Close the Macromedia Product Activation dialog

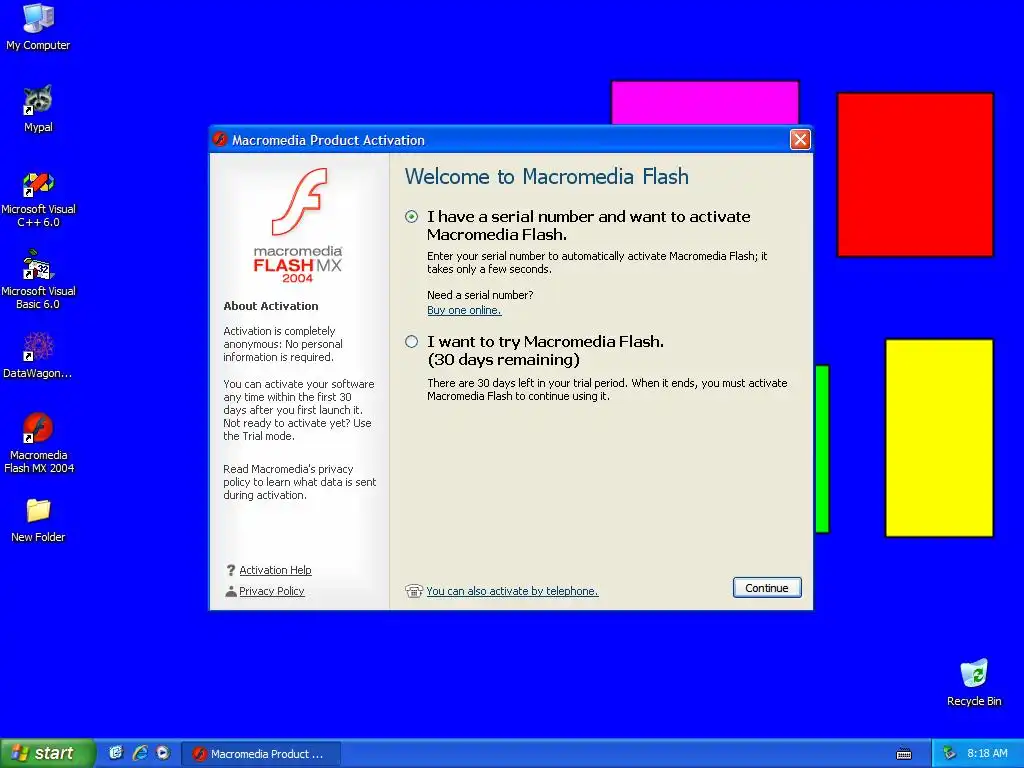(800, 140)
